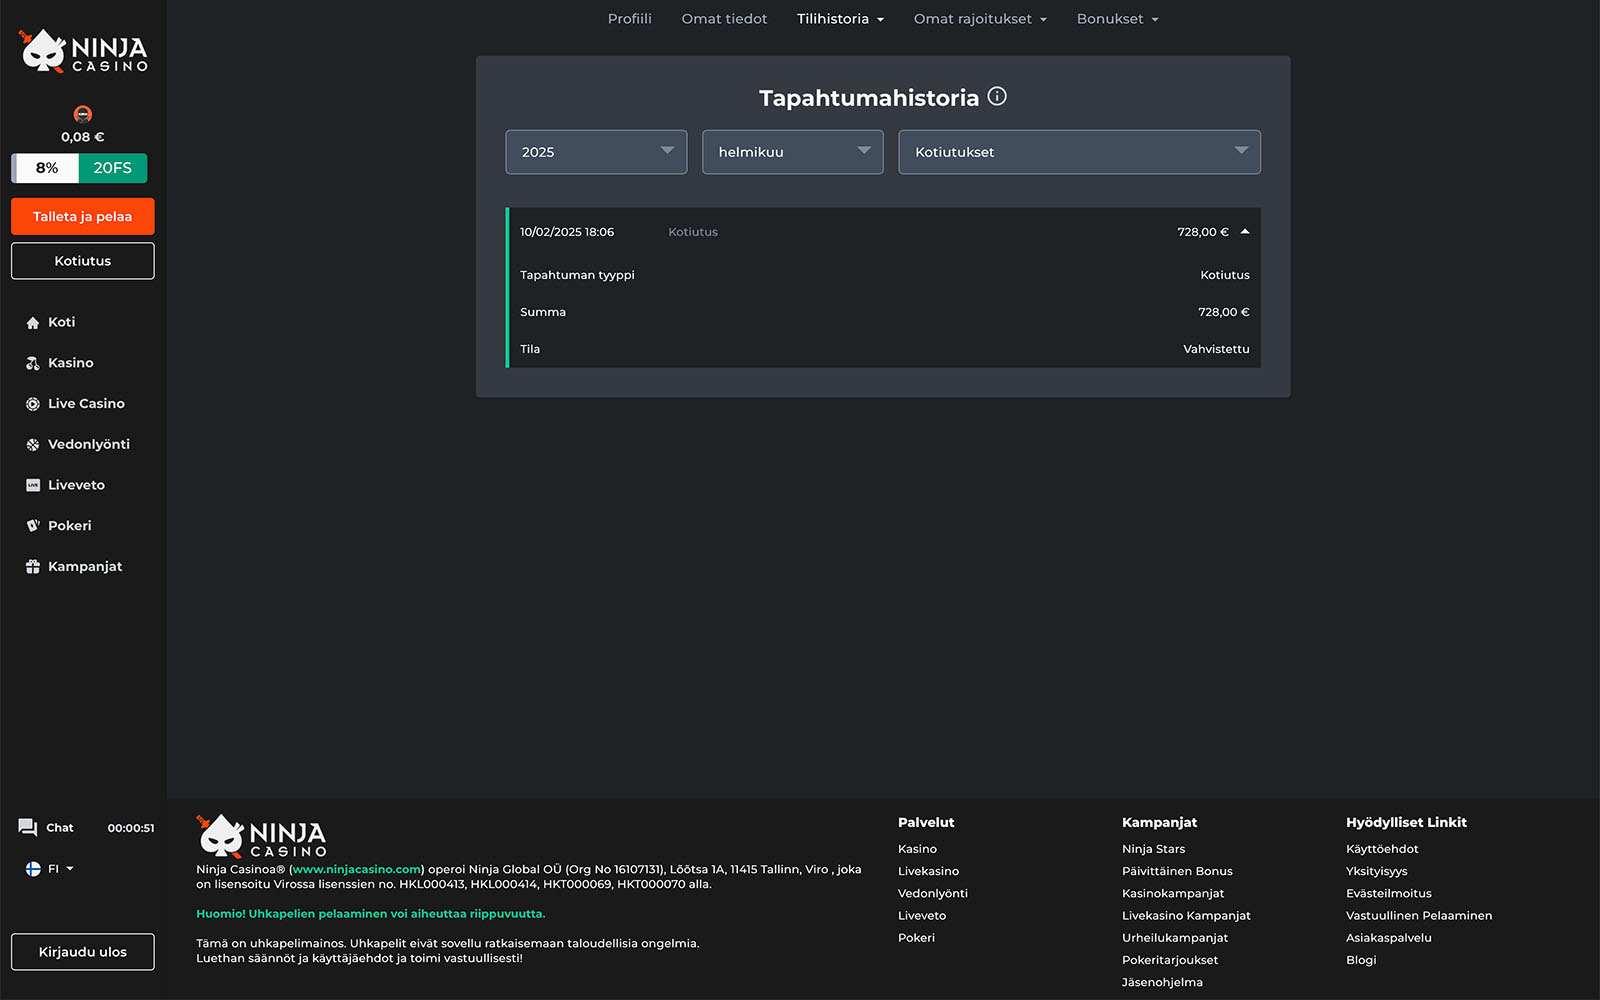Click the user avatar icon above balance

click(83, 114)
